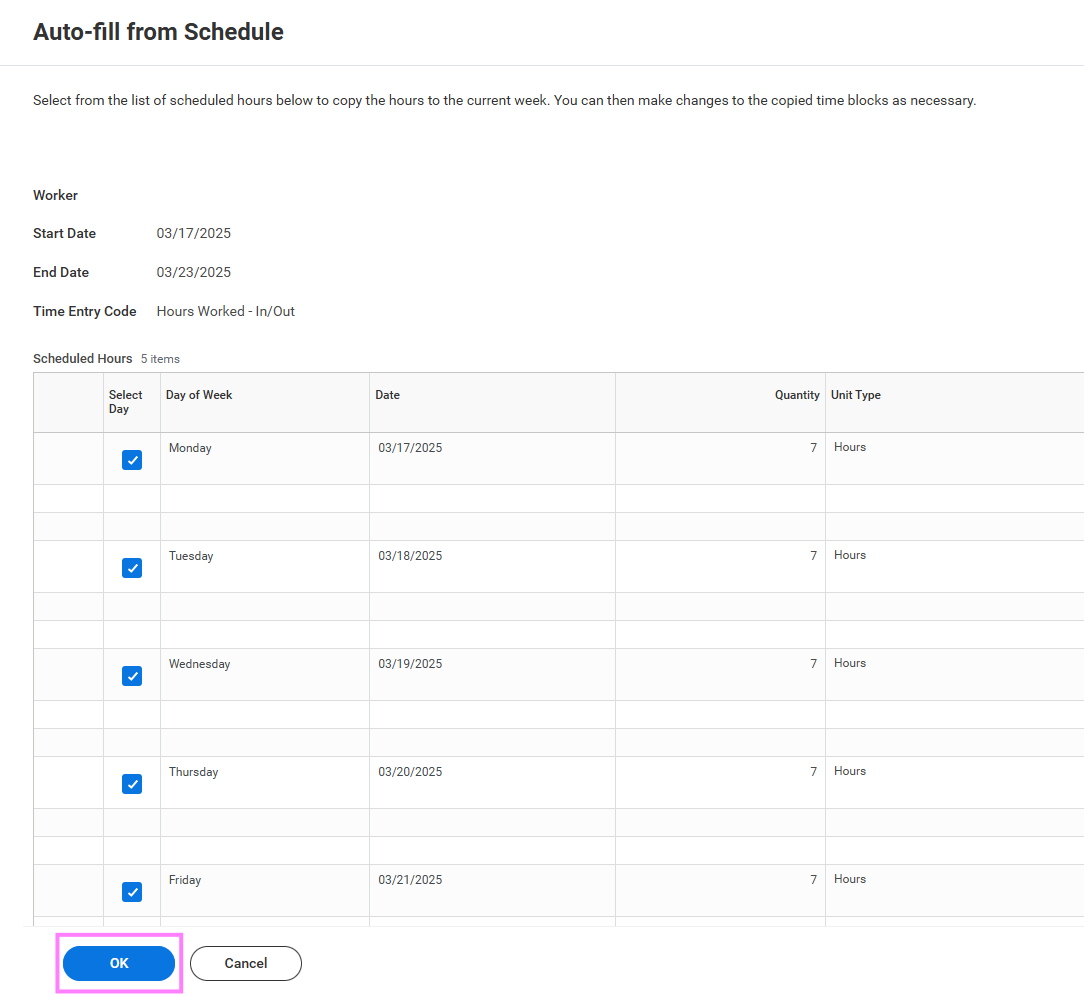1084x994 pixels.
Task: Uncheck the Tuesday select day checkbox
Action: coord(132,568)
